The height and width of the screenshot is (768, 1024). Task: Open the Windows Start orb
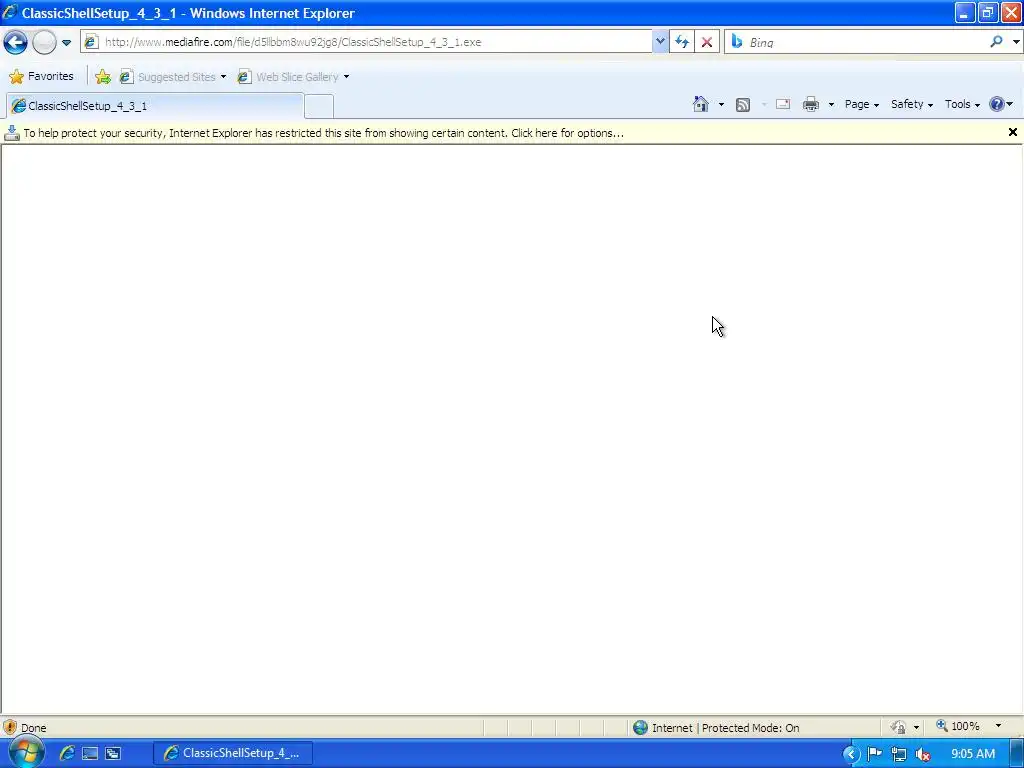25,753
